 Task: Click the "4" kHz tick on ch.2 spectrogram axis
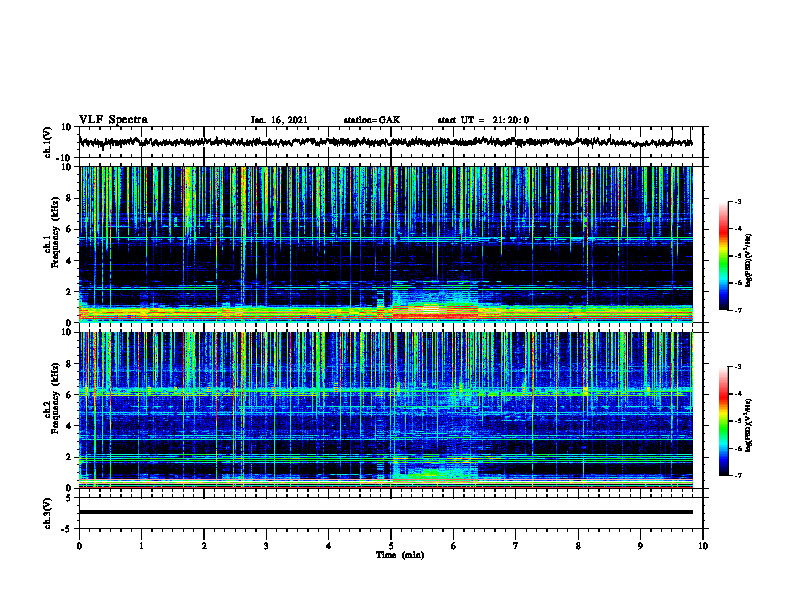[x=69, y=426]
